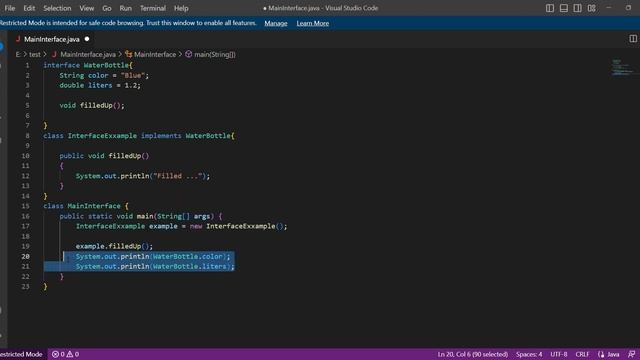This screenshot has width=640, height=360.
Task: Toggle bottom panel layout icon
Action: [x=564, y=8]
